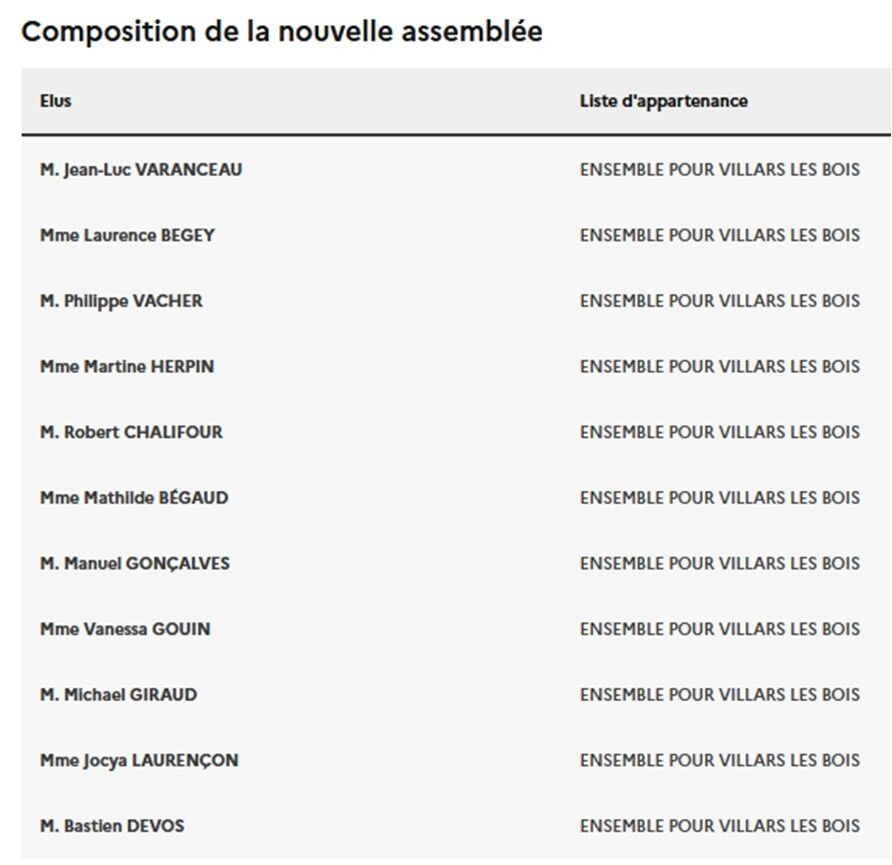The width and height of the screenshot is (892, 865).
Task: Click the list name in Michael GIRAUD's row
Action: 719,695
